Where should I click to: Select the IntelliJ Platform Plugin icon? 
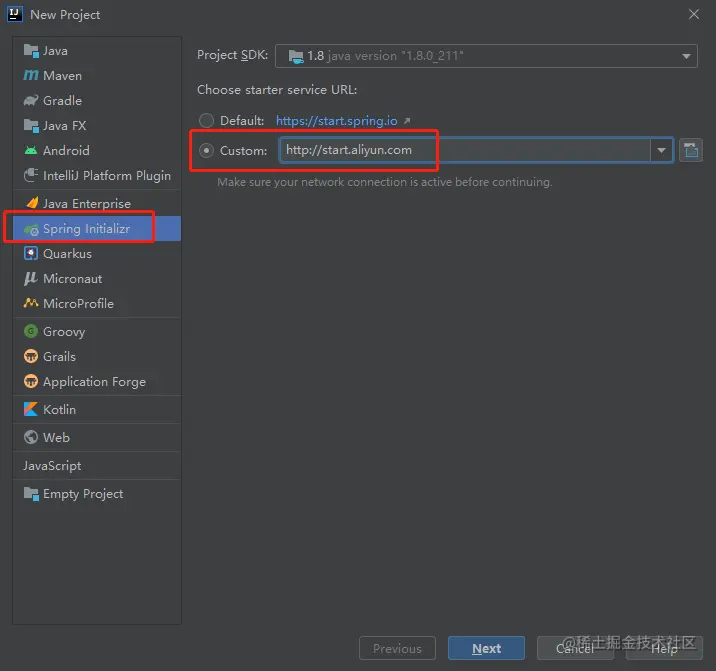(31, 175)
